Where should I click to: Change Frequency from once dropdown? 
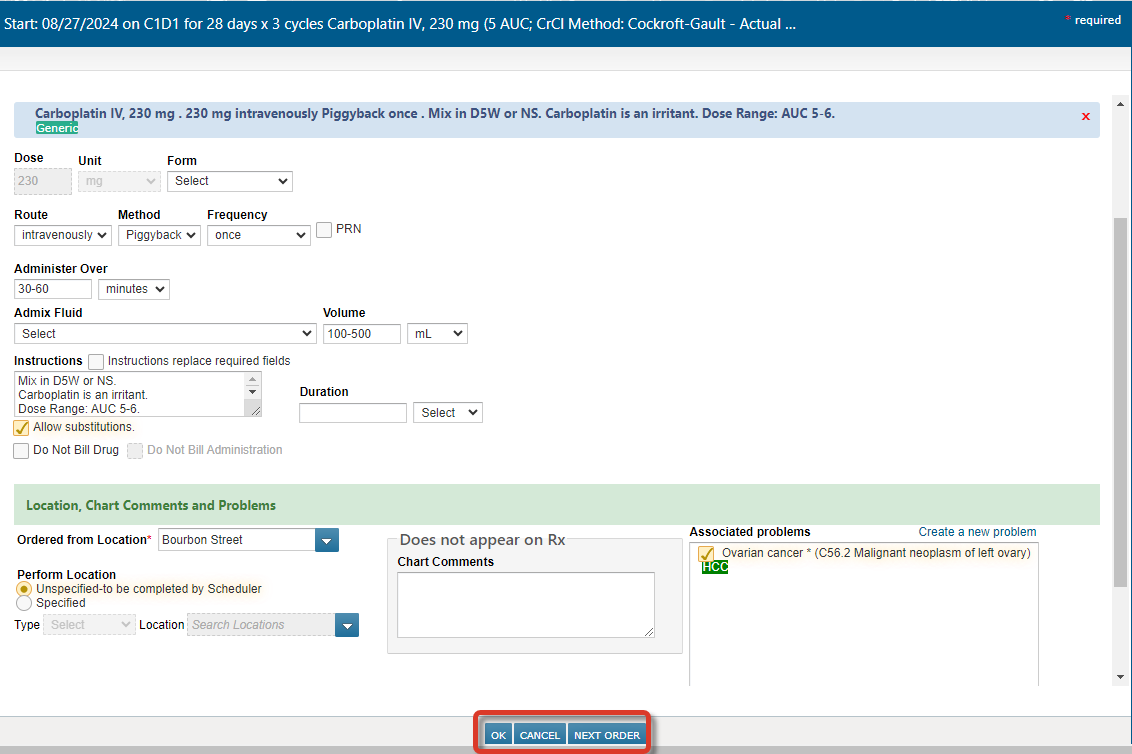[259, 235]
